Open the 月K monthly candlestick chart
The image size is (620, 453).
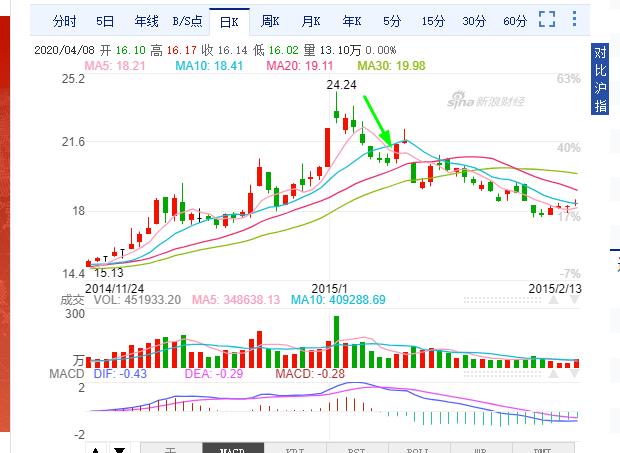tap(311, 20)
